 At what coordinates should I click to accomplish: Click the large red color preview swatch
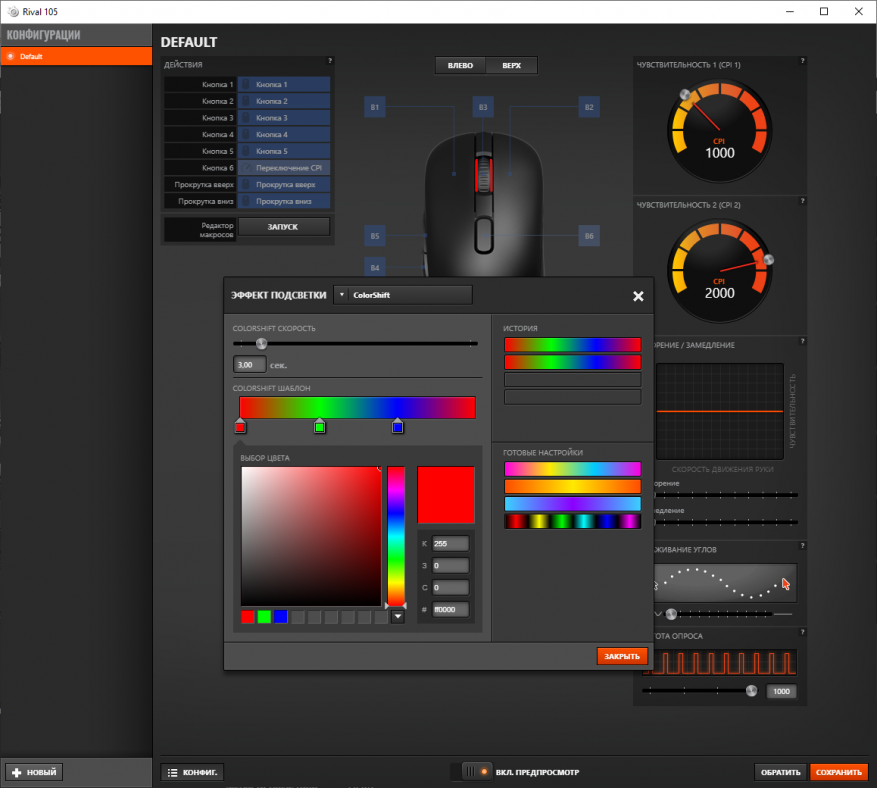(446, 495)
